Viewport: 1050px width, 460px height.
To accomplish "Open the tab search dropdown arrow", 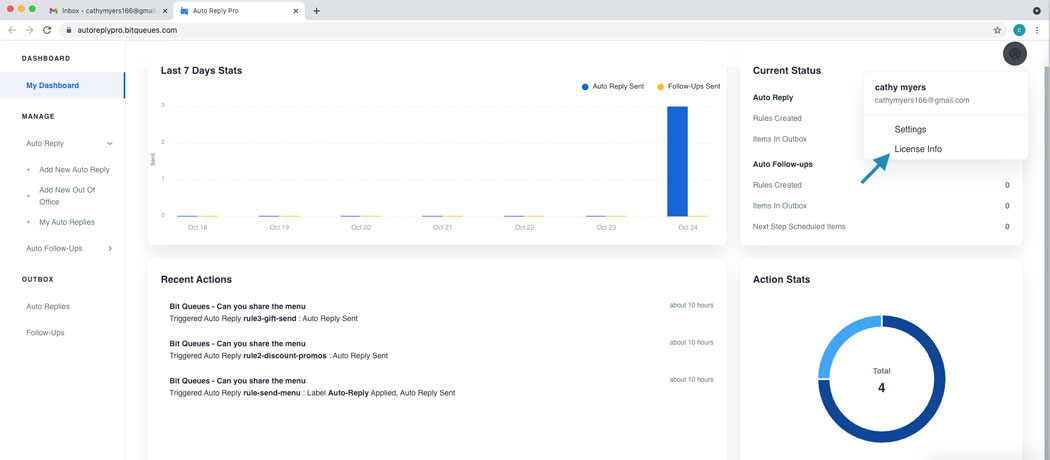I will tap(1037, 11).
